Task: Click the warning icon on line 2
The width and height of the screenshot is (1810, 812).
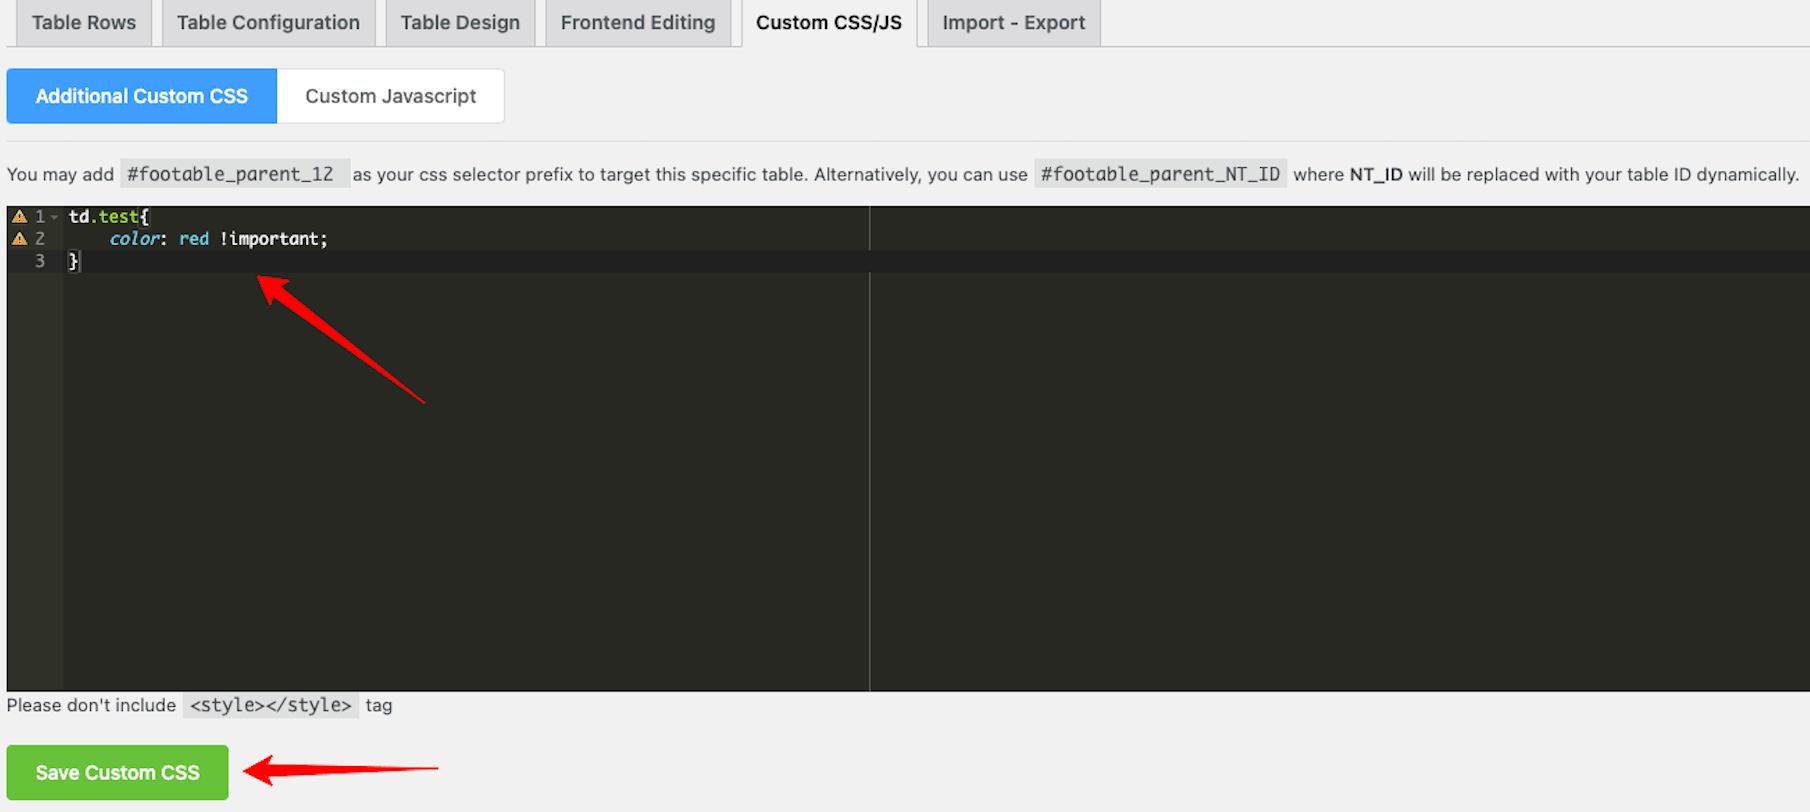Action: [x=19, y=239]
